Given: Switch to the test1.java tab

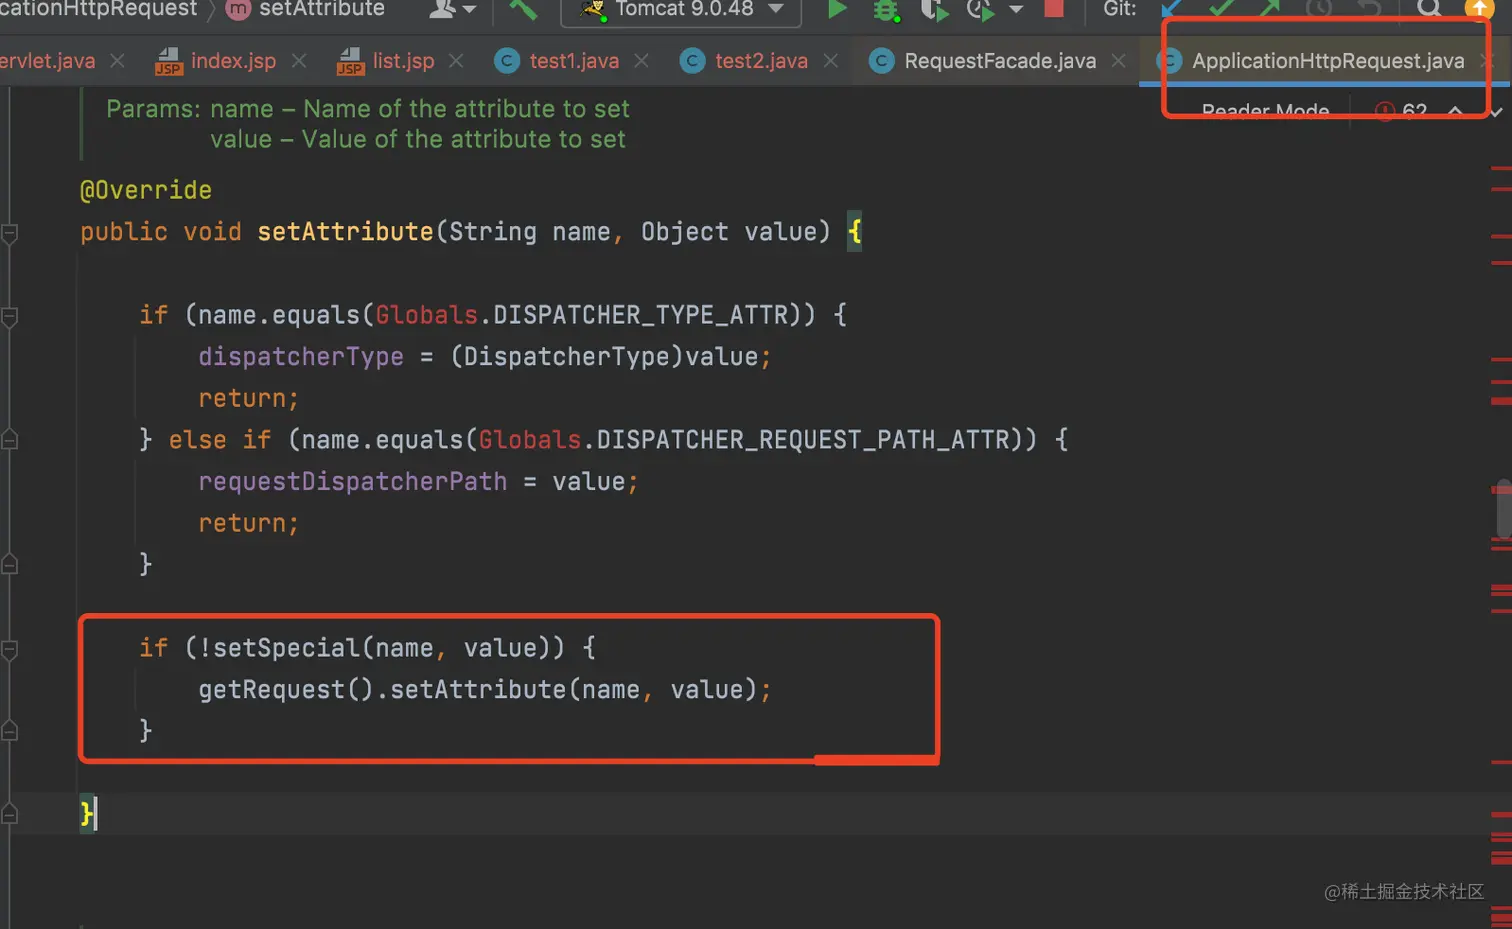Looking at the screenshot, I should click(x=574, y=61).
